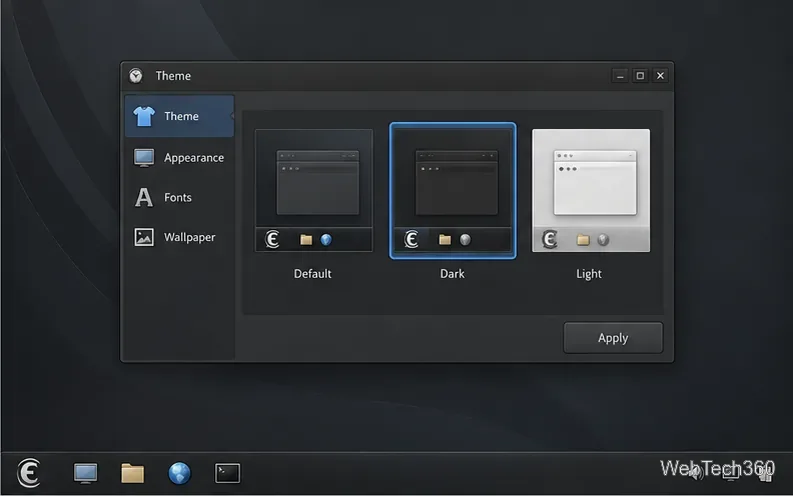This screenshot has height=496, width=793.
Task: Launch the web browser globe in taskbar
Action: pyautogui.click(x=180, y=473)
